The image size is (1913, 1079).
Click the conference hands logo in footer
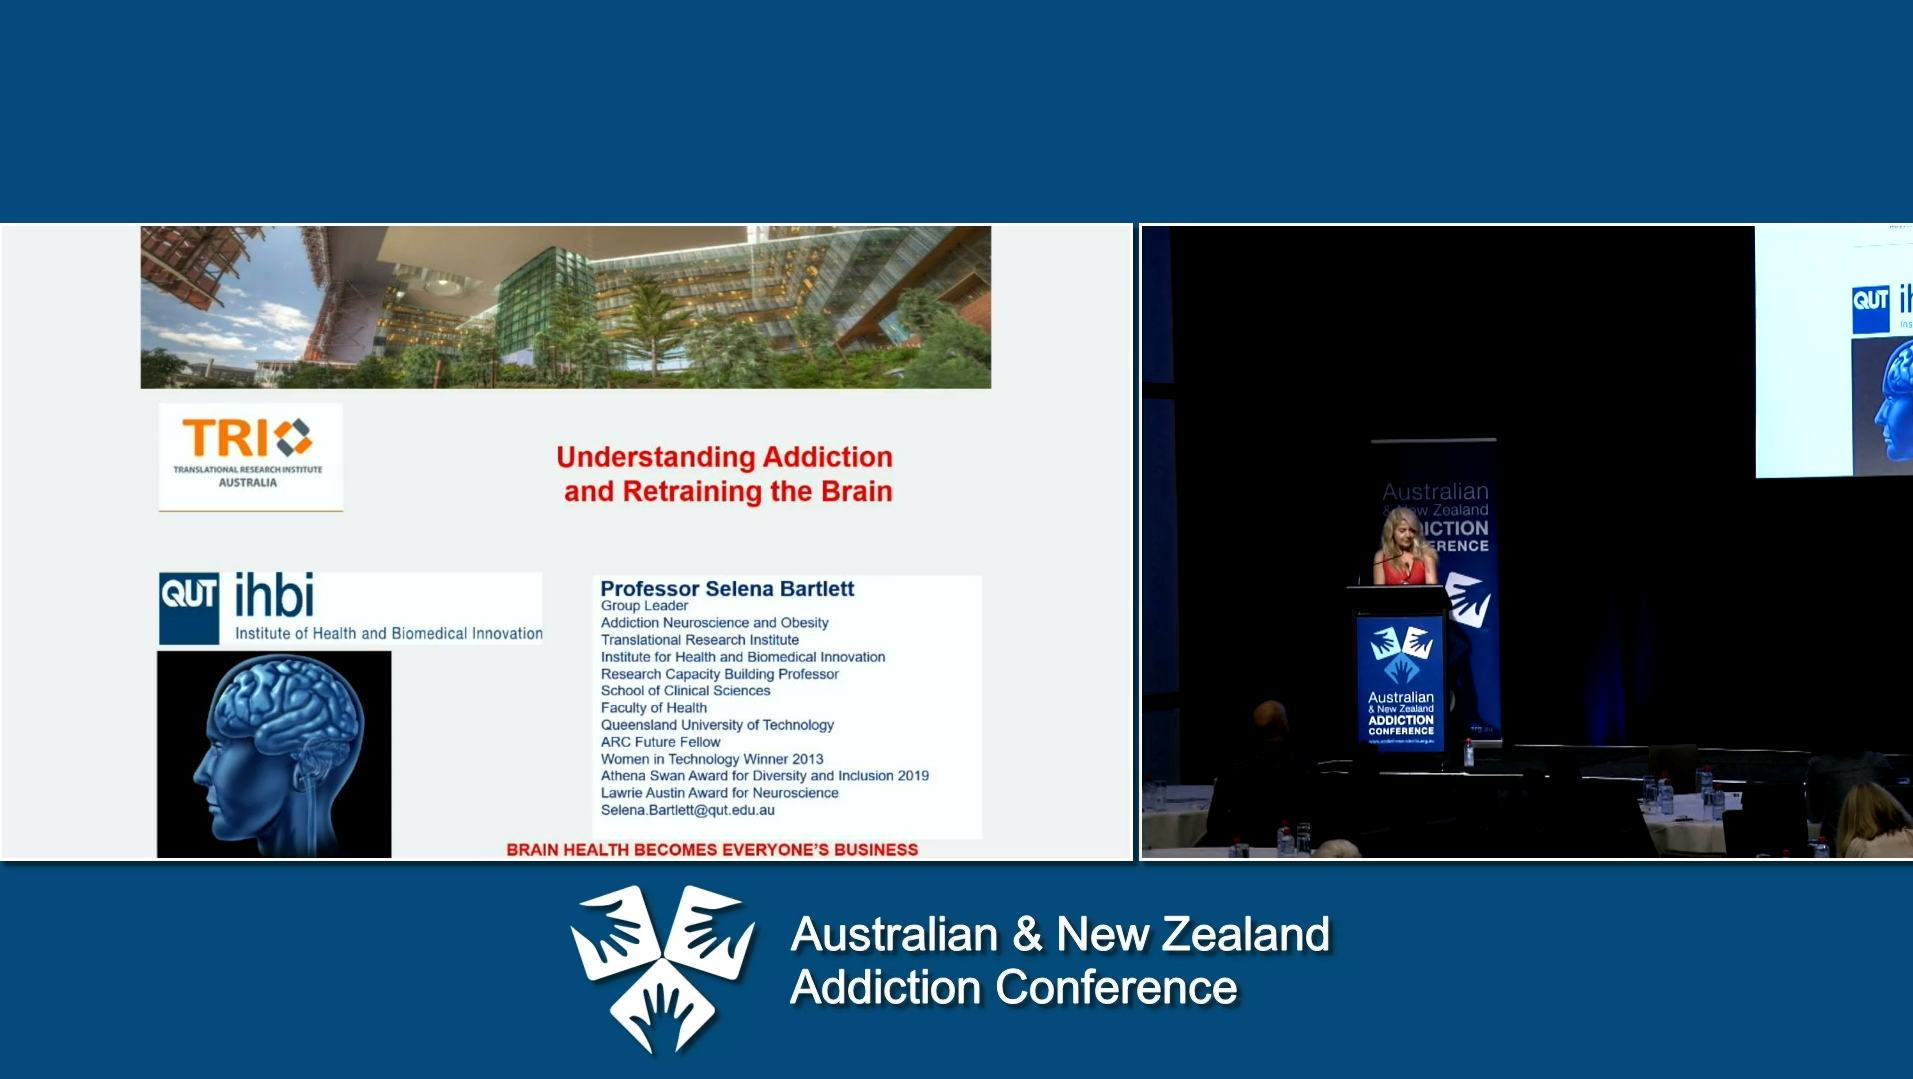coord(662,968)
